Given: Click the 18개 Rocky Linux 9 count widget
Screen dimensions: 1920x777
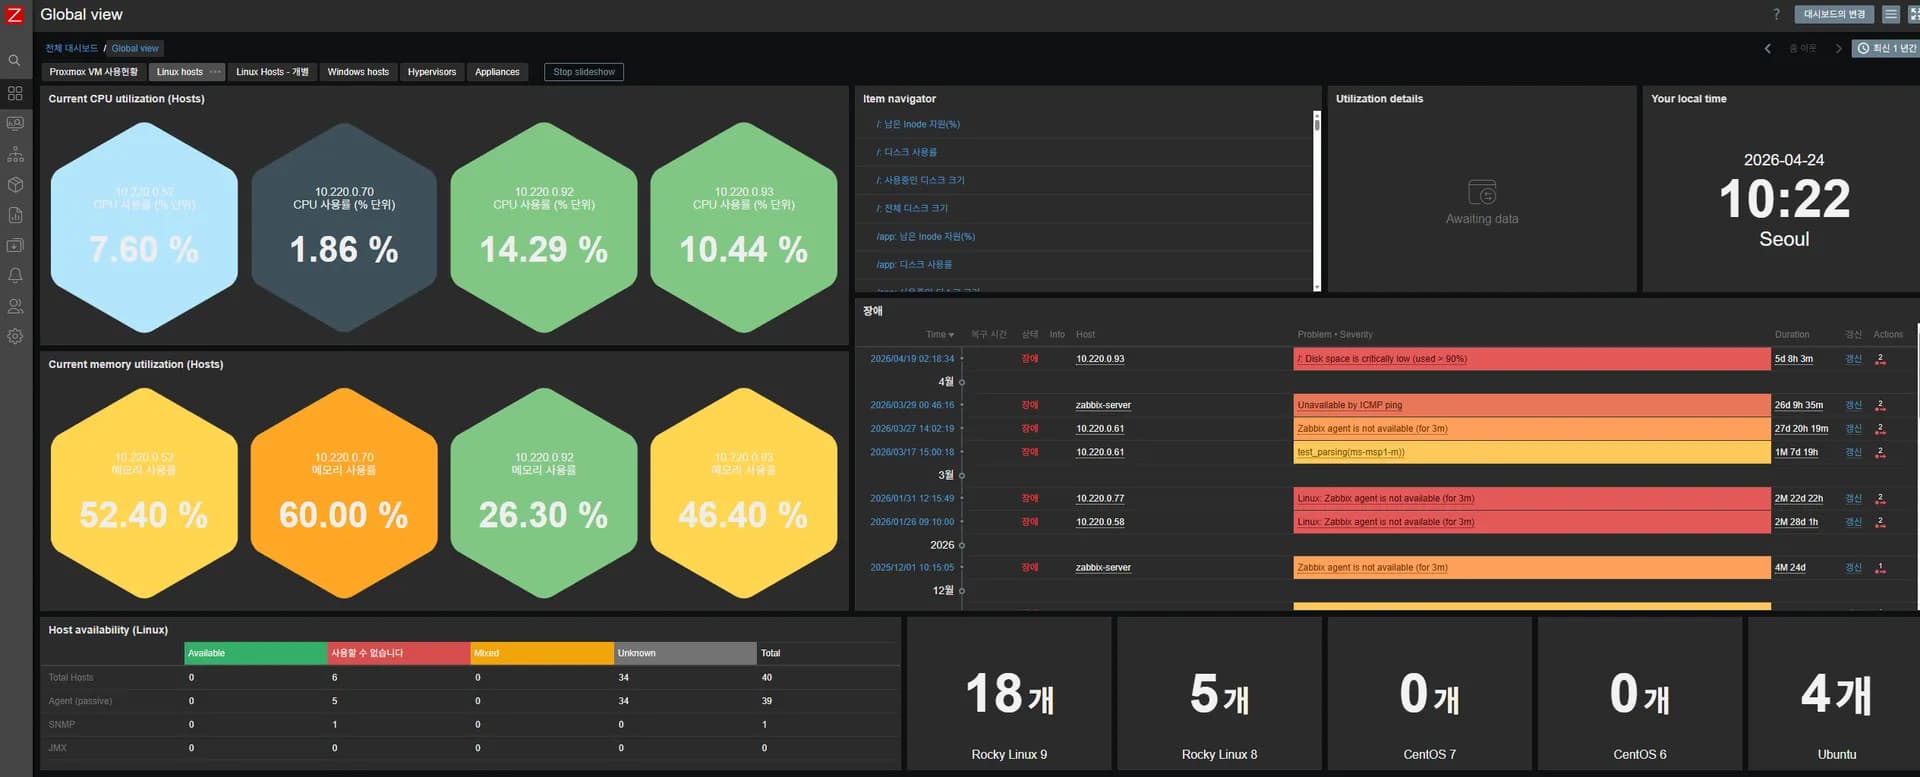Looking at the screenshot, I should coord(1009,693).
